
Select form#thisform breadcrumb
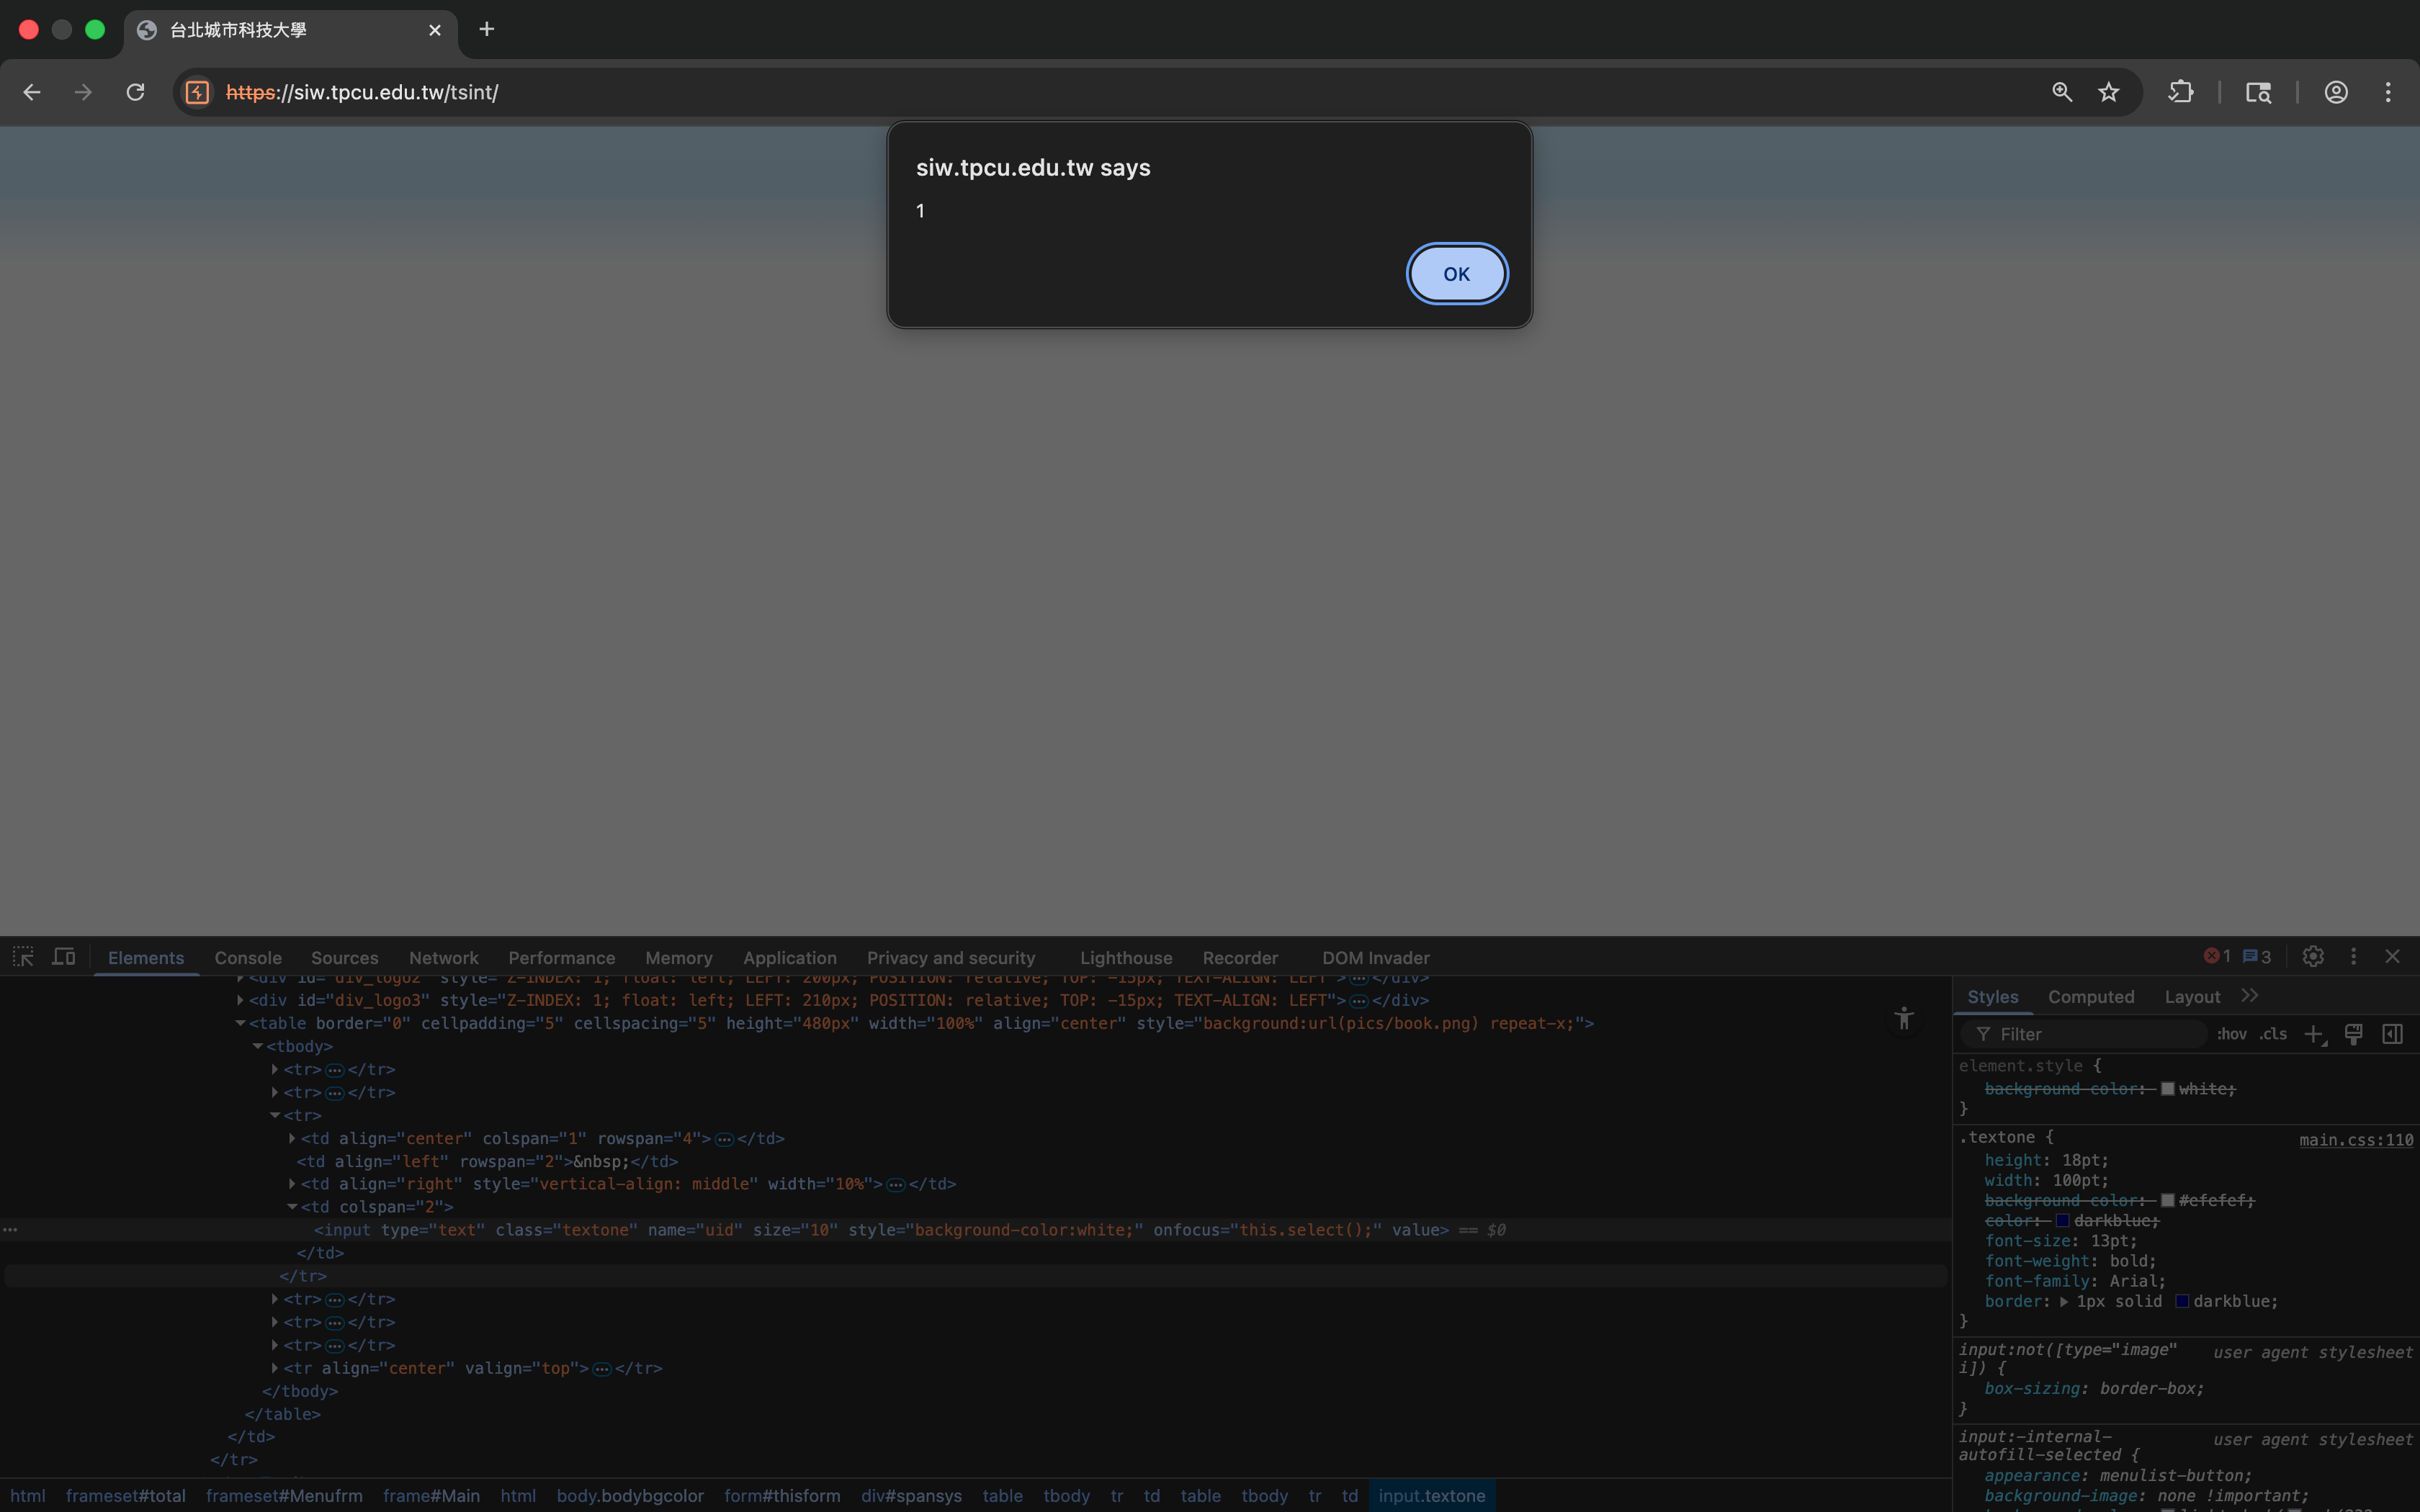tap(782, 1496)
